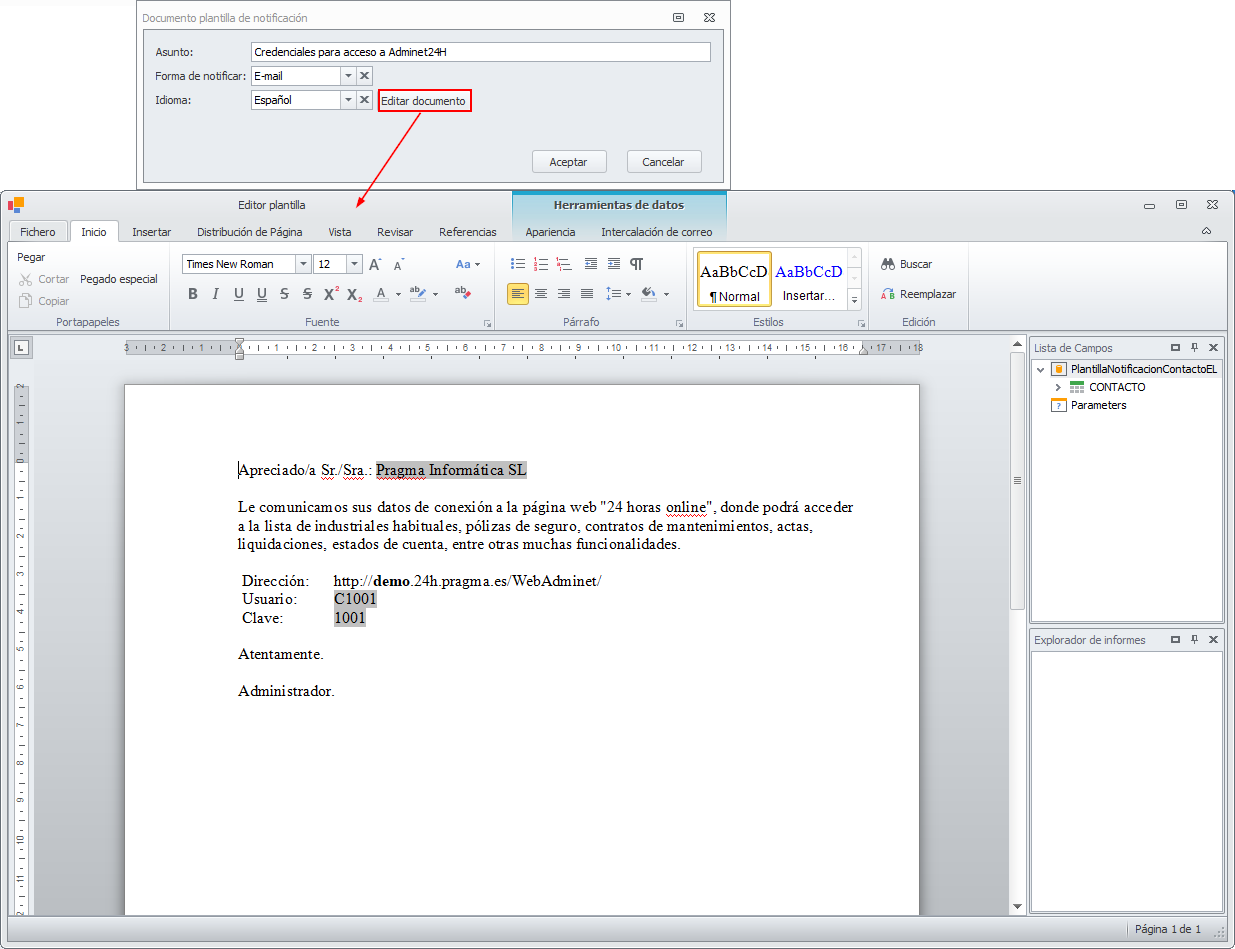Align text right
The height and width of the screenshot is (949, 1235).
564,293
